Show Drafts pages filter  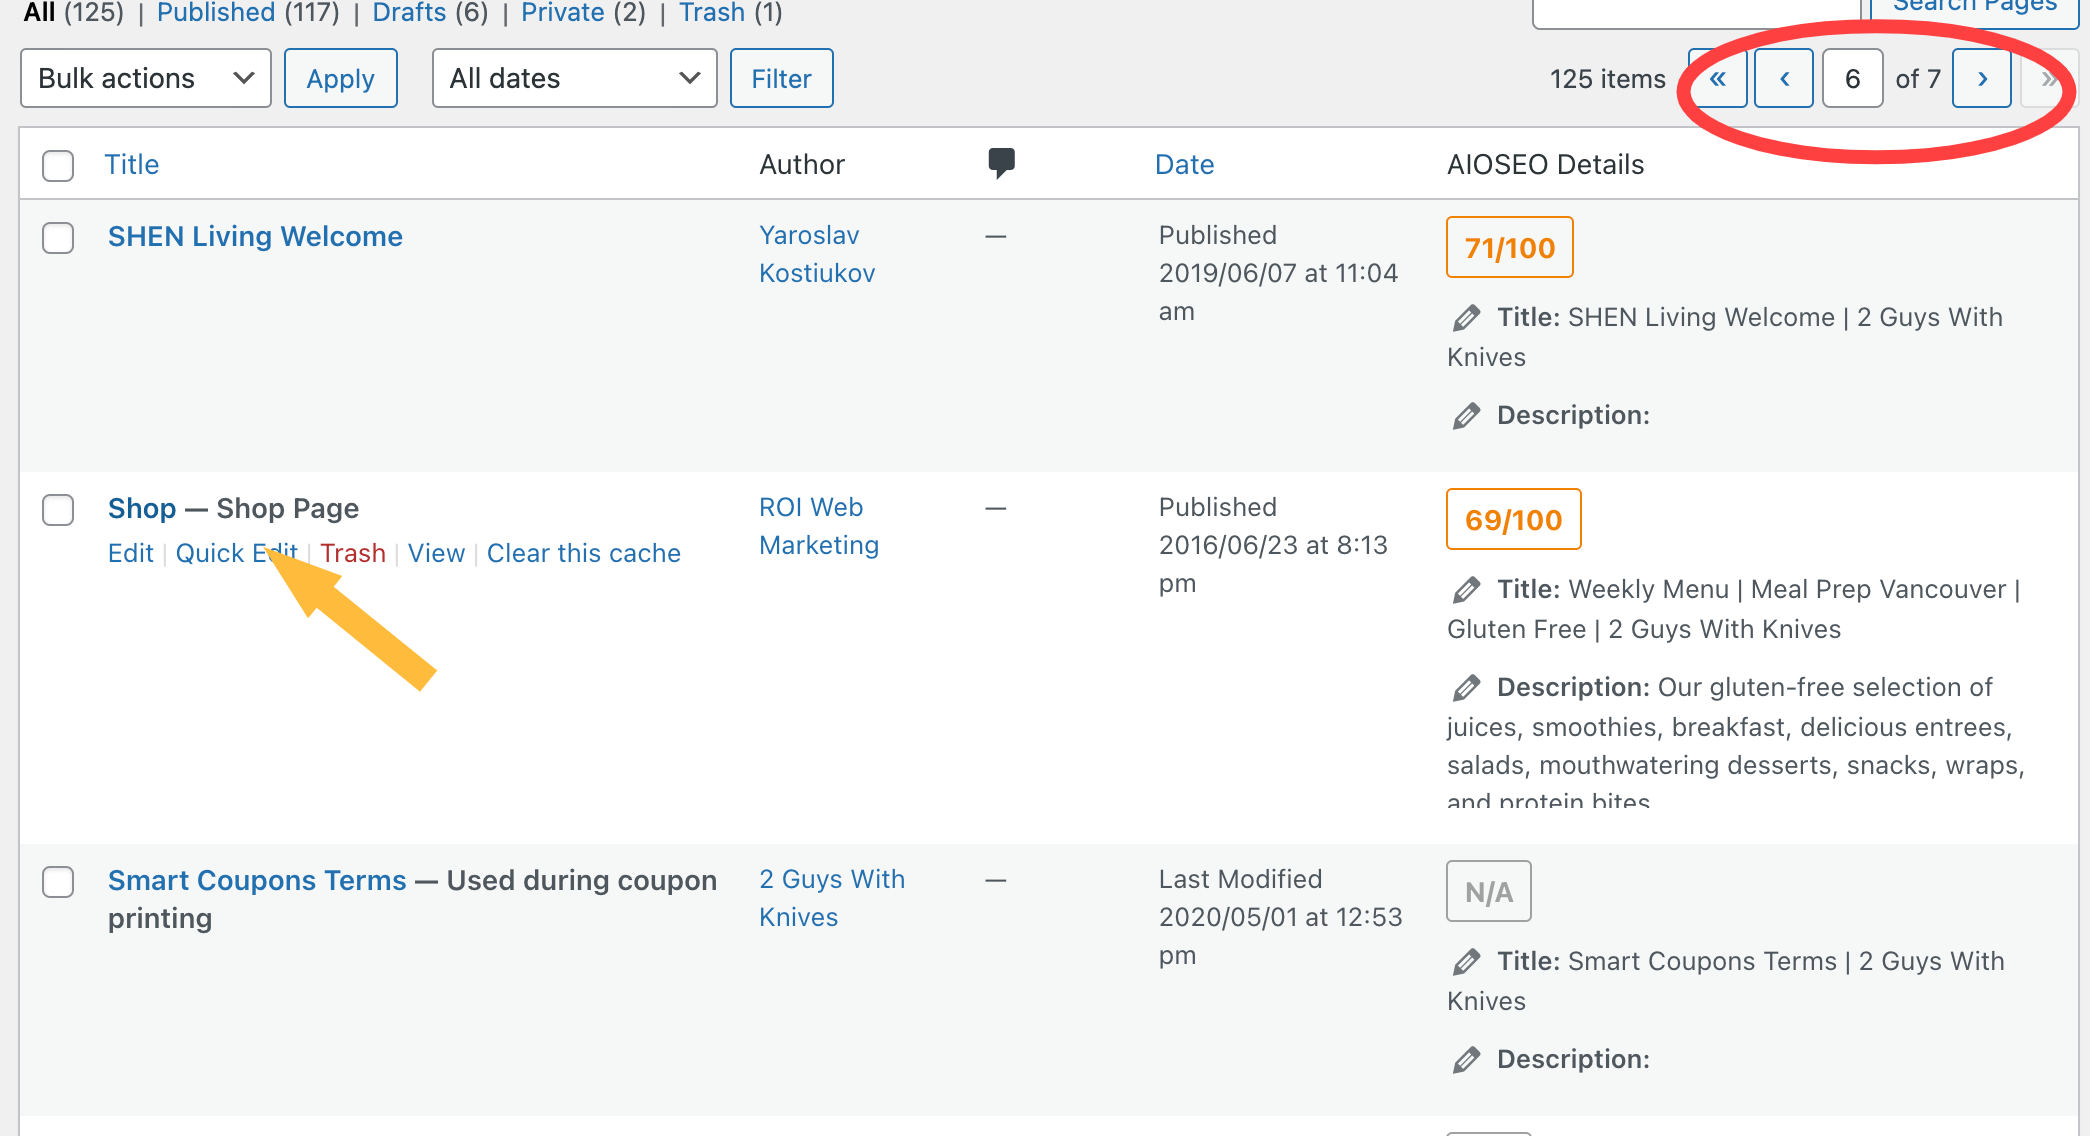click(x=408, y=13)
